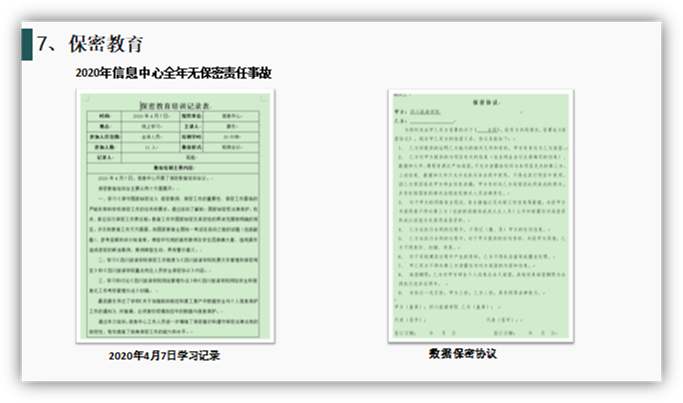
Task: Open the 保密协议 document thumbnail
Action: tap(481, 216)
